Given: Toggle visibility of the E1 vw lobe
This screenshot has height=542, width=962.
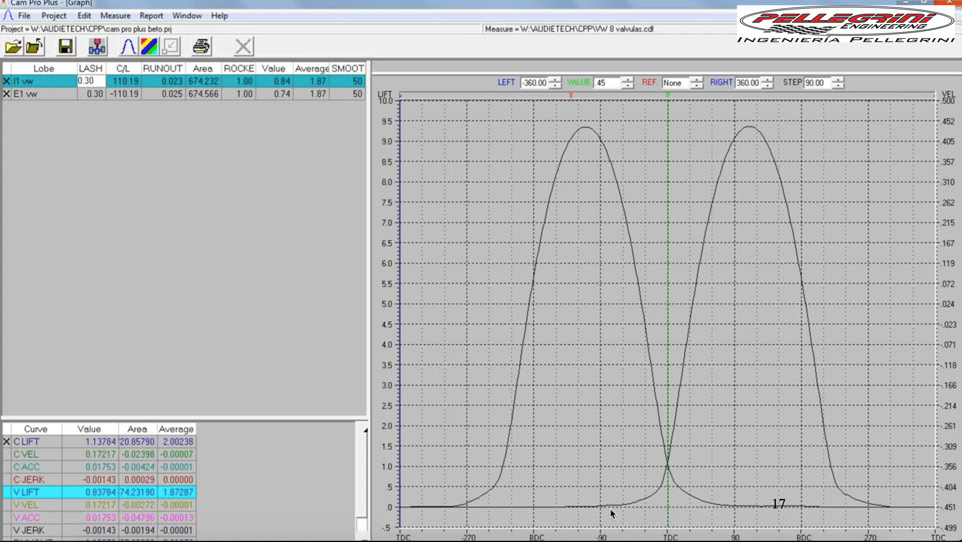Looking at the screenshot, I should tap(7, 94).
